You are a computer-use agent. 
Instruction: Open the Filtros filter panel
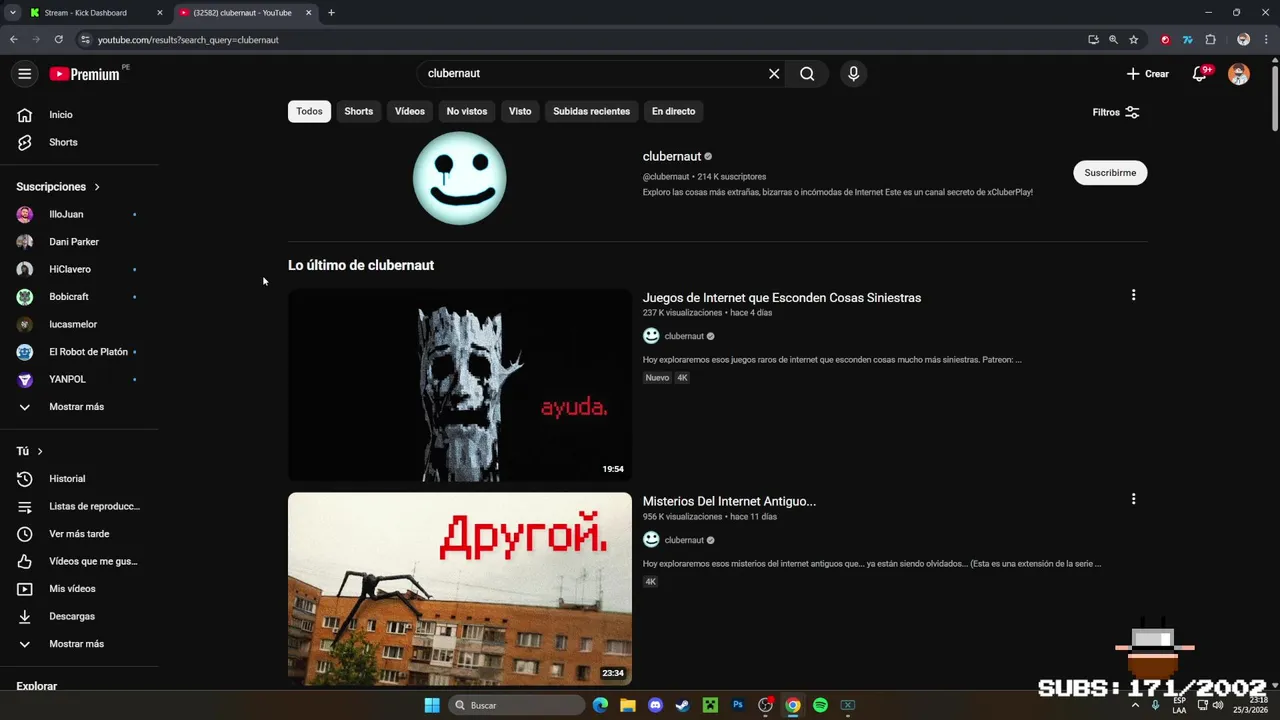[1116, 112]
